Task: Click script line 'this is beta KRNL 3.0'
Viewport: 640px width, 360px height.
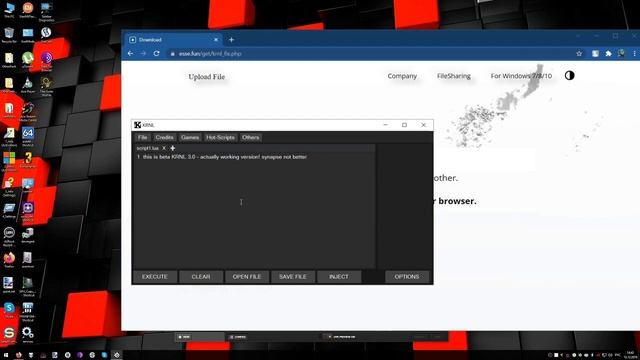Action: tap(225, 157)
